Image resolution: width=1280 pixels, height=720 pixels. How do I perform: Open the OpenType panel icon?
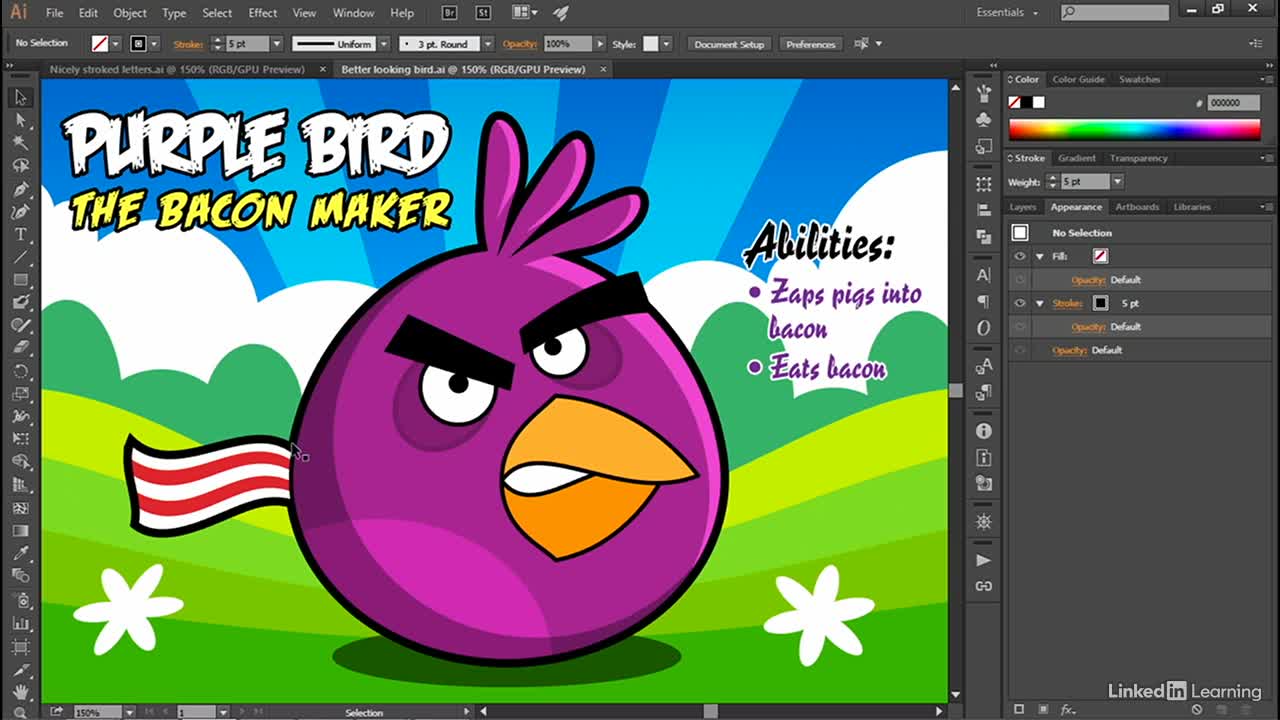point(984,327)
